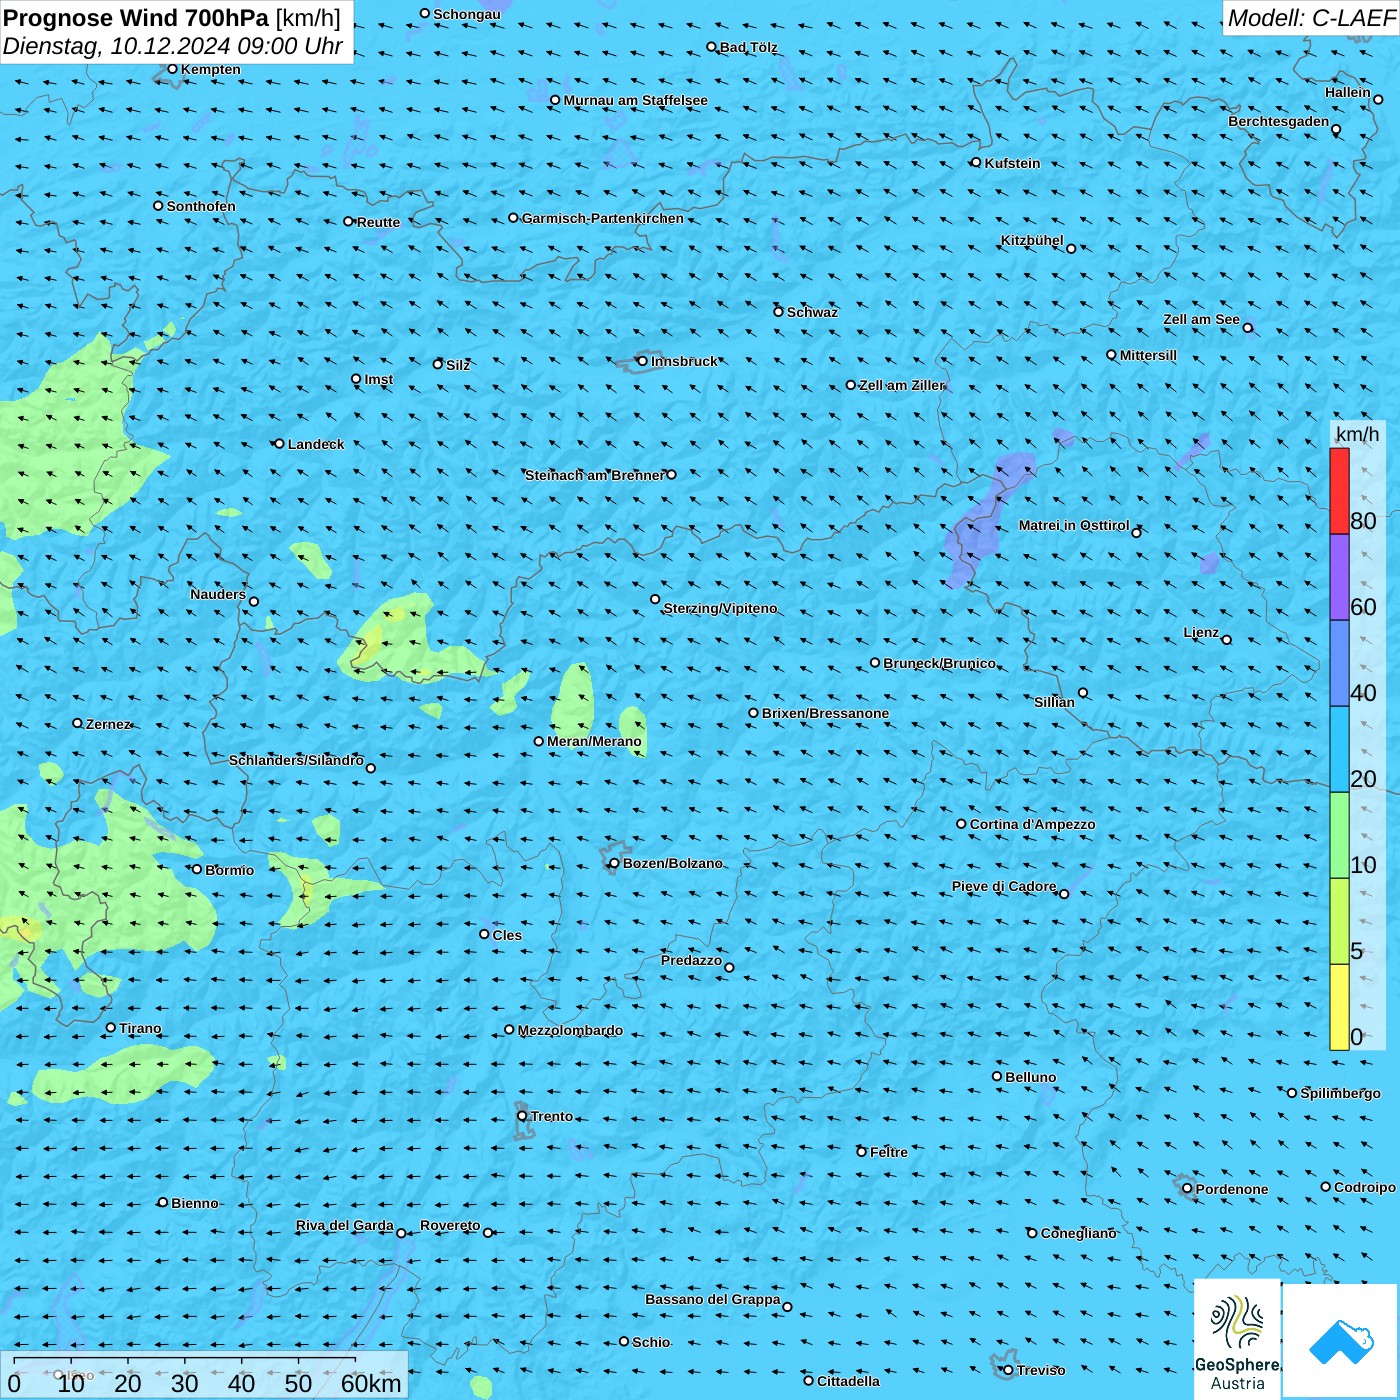
Task: Click the GeoSphere Austria logo
Action: [x=1237, y=1339]
